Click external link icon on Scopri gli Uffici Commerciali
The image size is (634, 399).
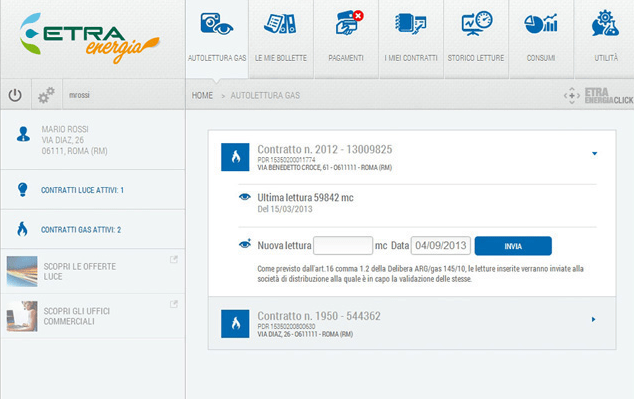point(173,304)
